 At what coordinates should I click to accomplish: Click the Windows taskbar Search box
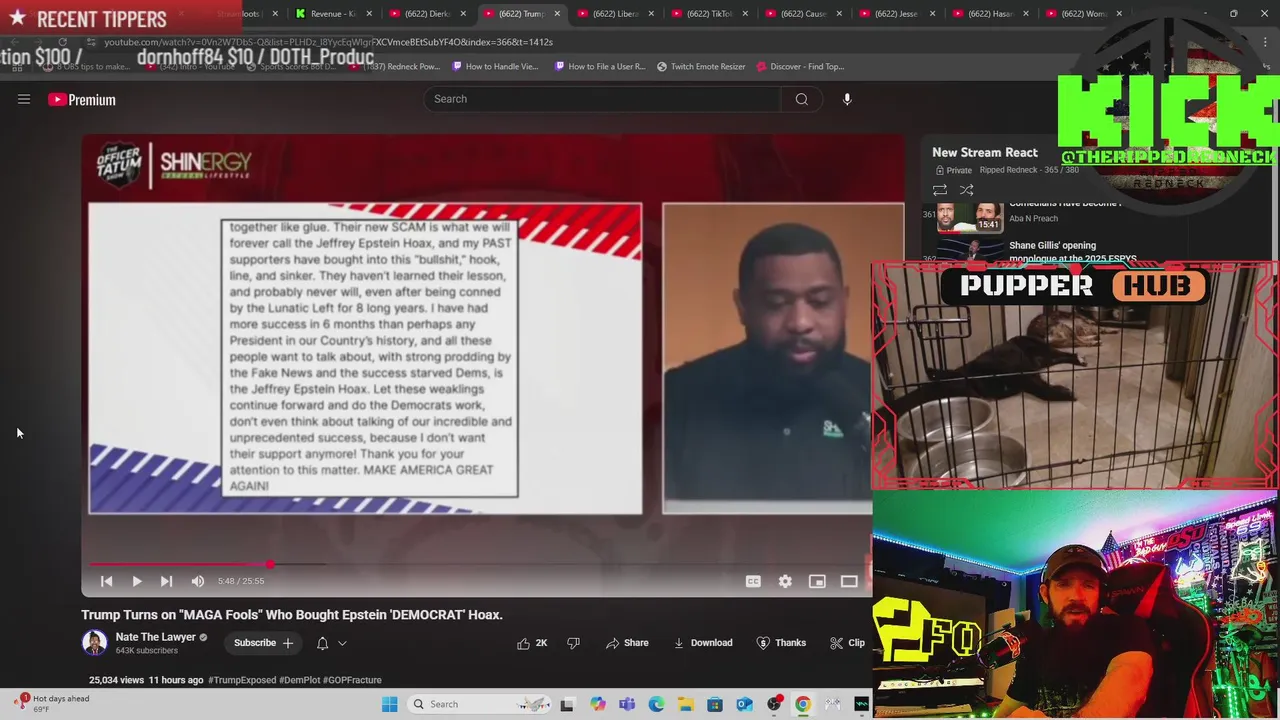point(478,704)
